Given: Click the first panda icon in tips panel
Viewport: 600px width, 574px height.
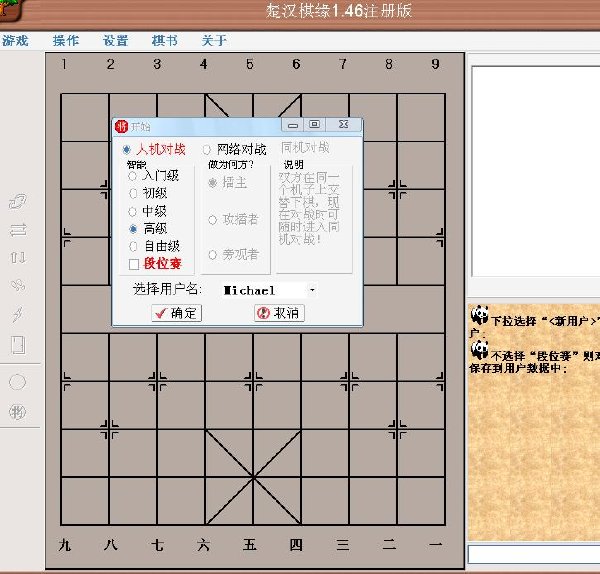Looking at the screenshot, I should [479, 315].
